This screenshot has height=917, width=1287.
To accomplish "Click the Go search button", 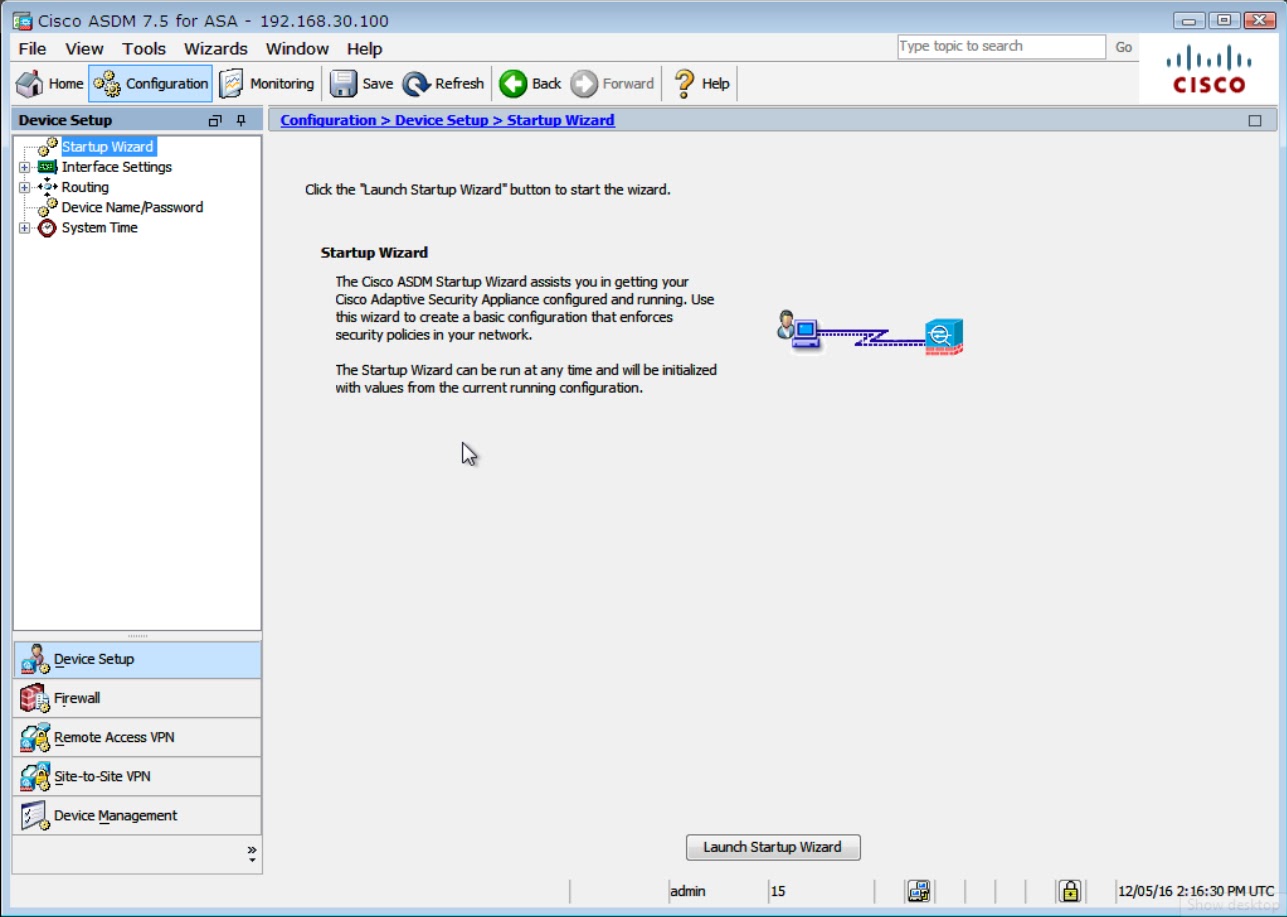I will [1124, 47].
